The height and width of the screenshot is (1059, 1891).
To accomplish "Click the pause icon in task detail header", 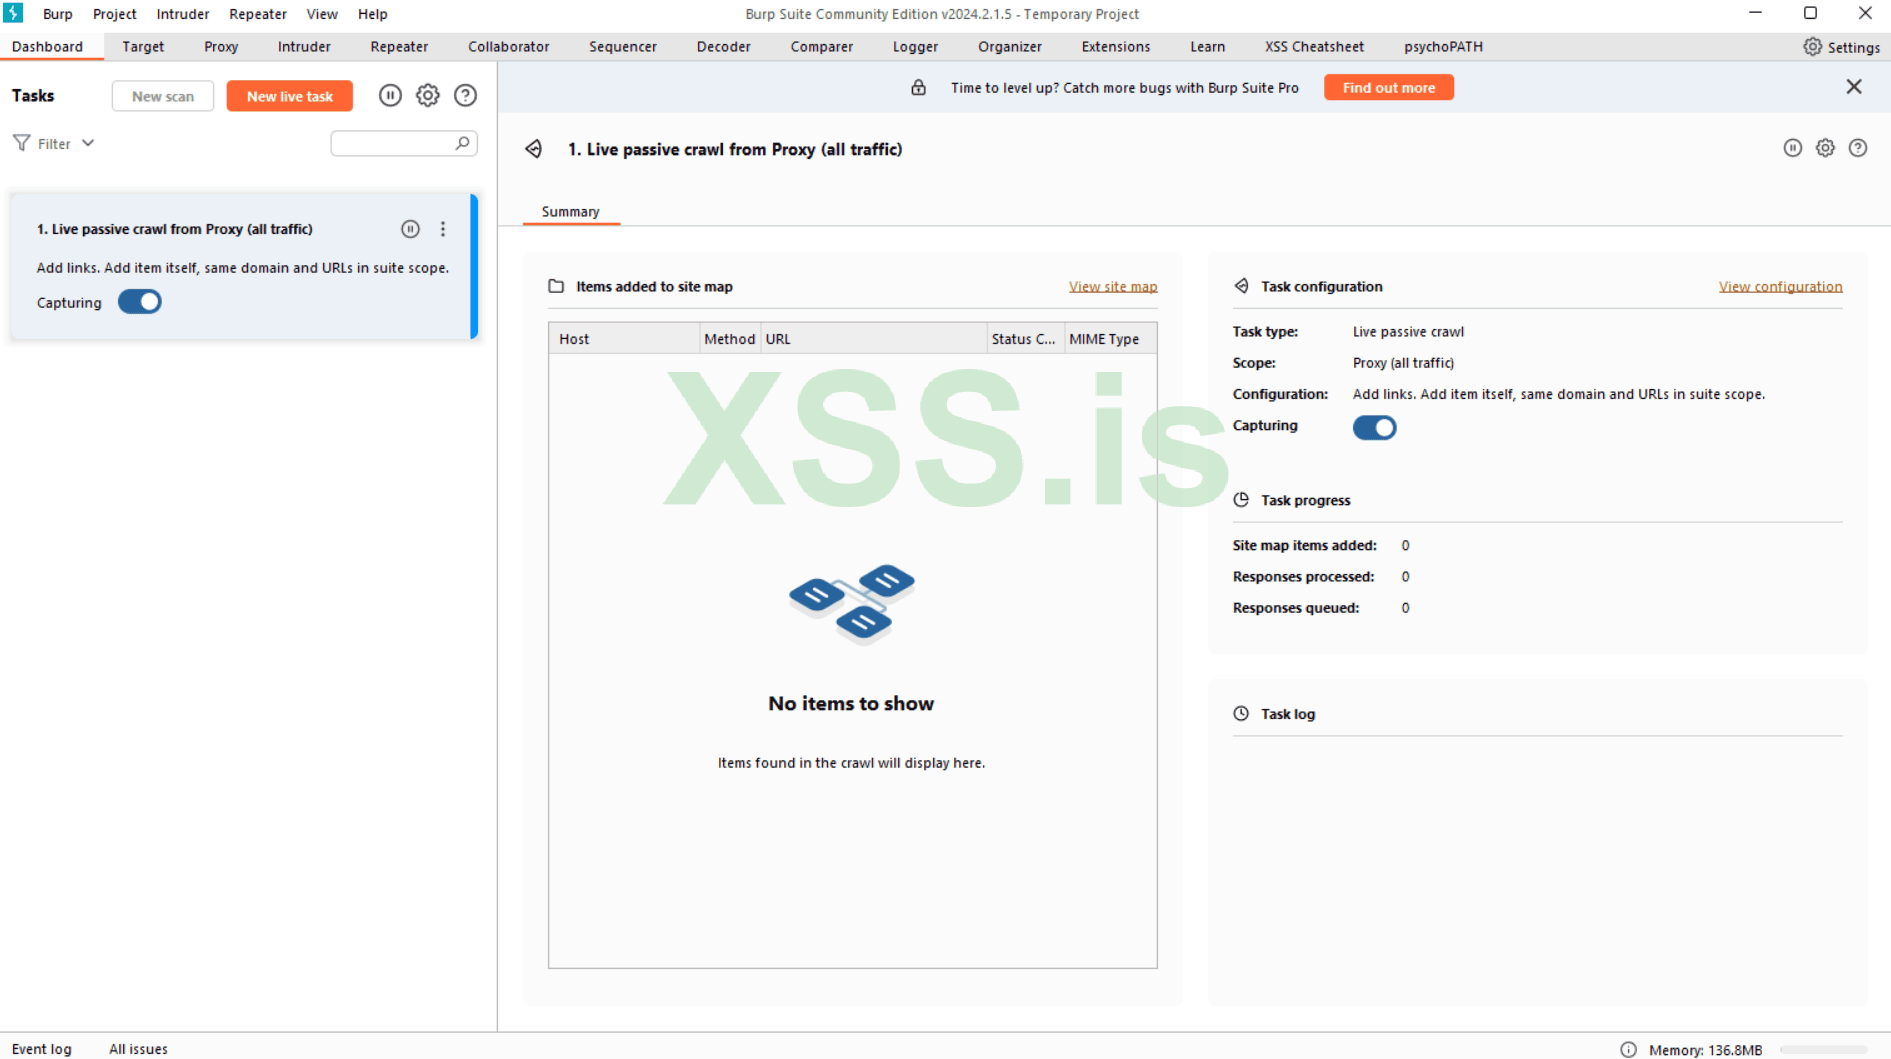I will point(1793,148).
